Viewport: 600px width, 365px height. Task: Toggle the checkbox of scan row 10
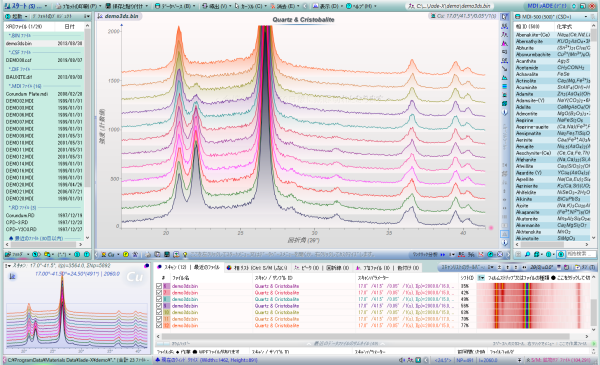click(x=159, y=312)
